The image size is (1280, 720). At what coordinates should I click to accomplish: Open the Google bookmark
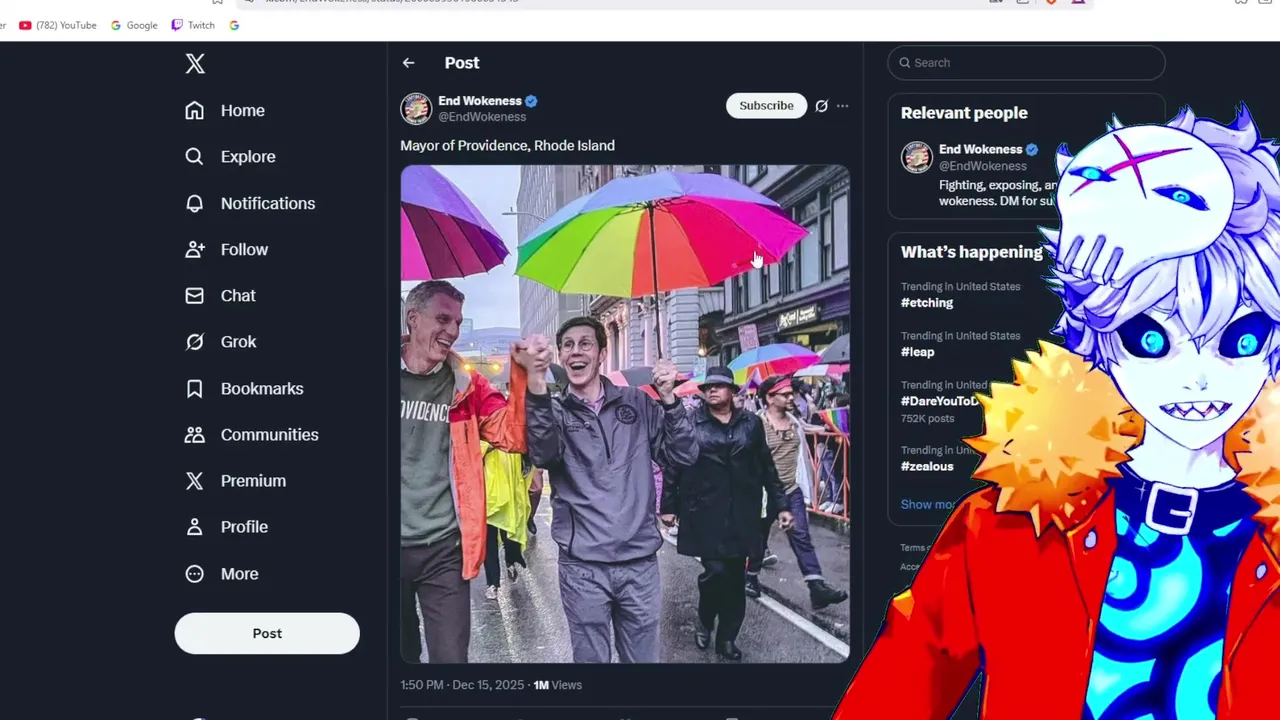[x=134, y=25]
